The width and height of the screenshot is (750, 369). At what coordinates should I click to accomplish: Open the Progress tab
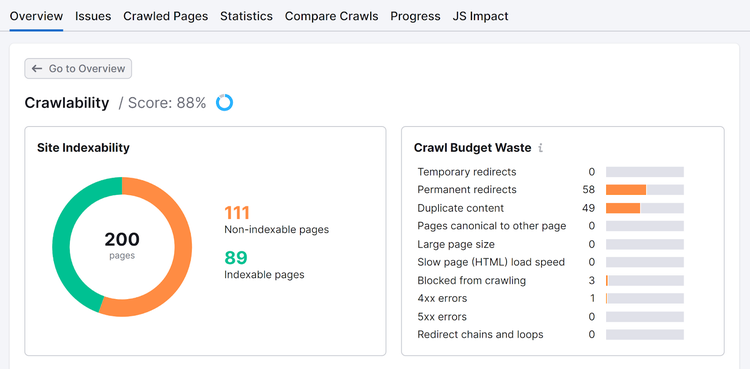(415, 16)
